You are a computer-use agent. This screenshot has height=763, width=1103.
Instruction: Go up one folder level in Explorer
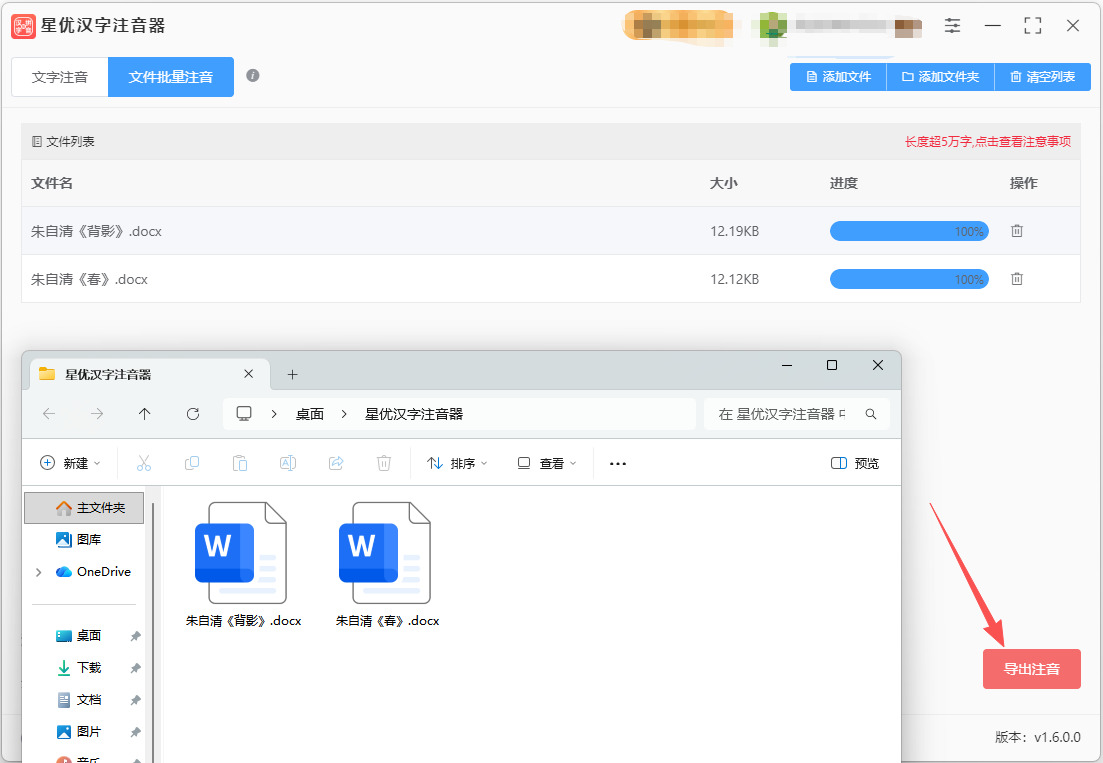pyautogui.click(x=145, y=414)
